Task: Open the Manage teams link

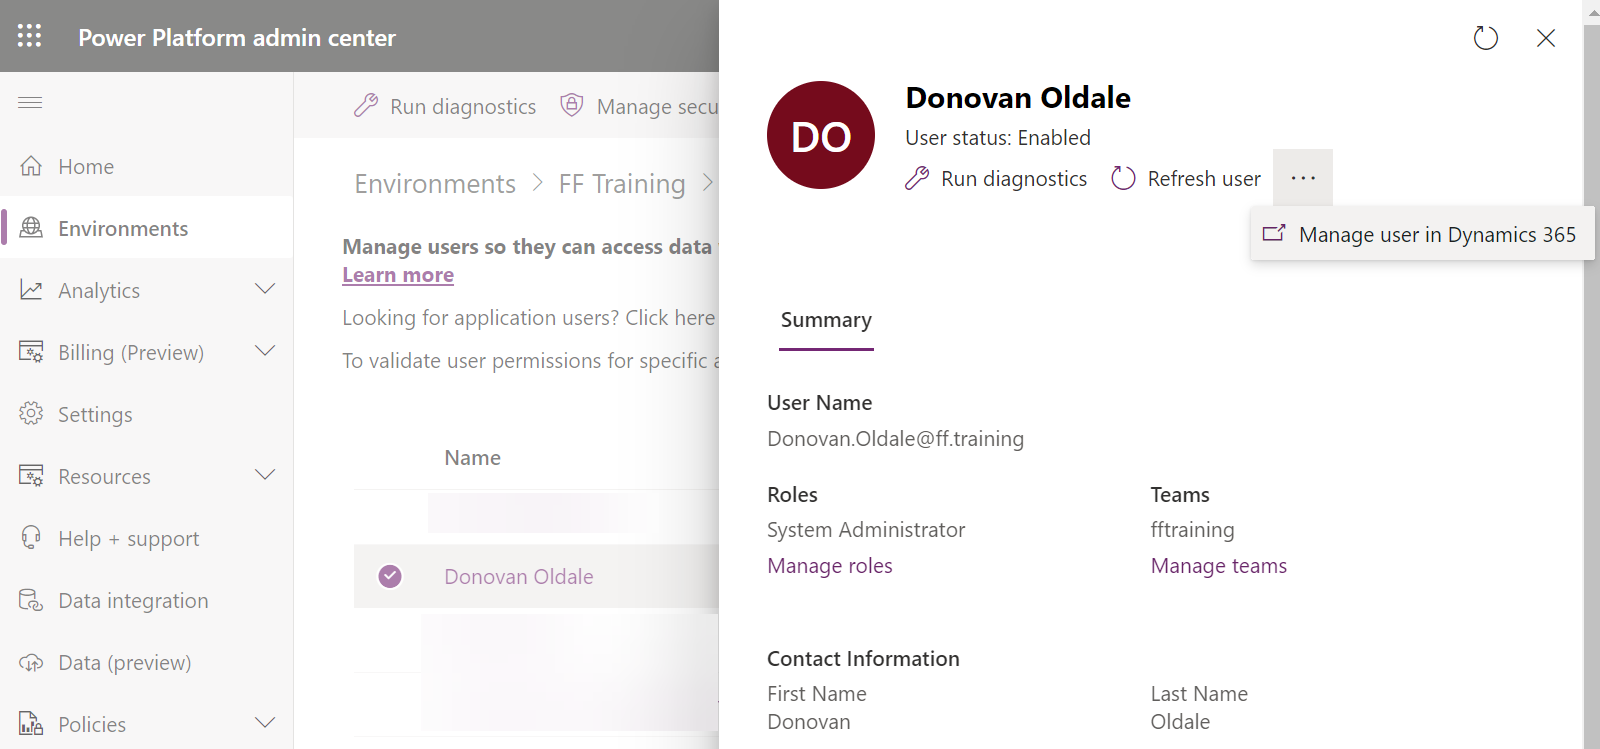Action: click(x=1218, y=566)
